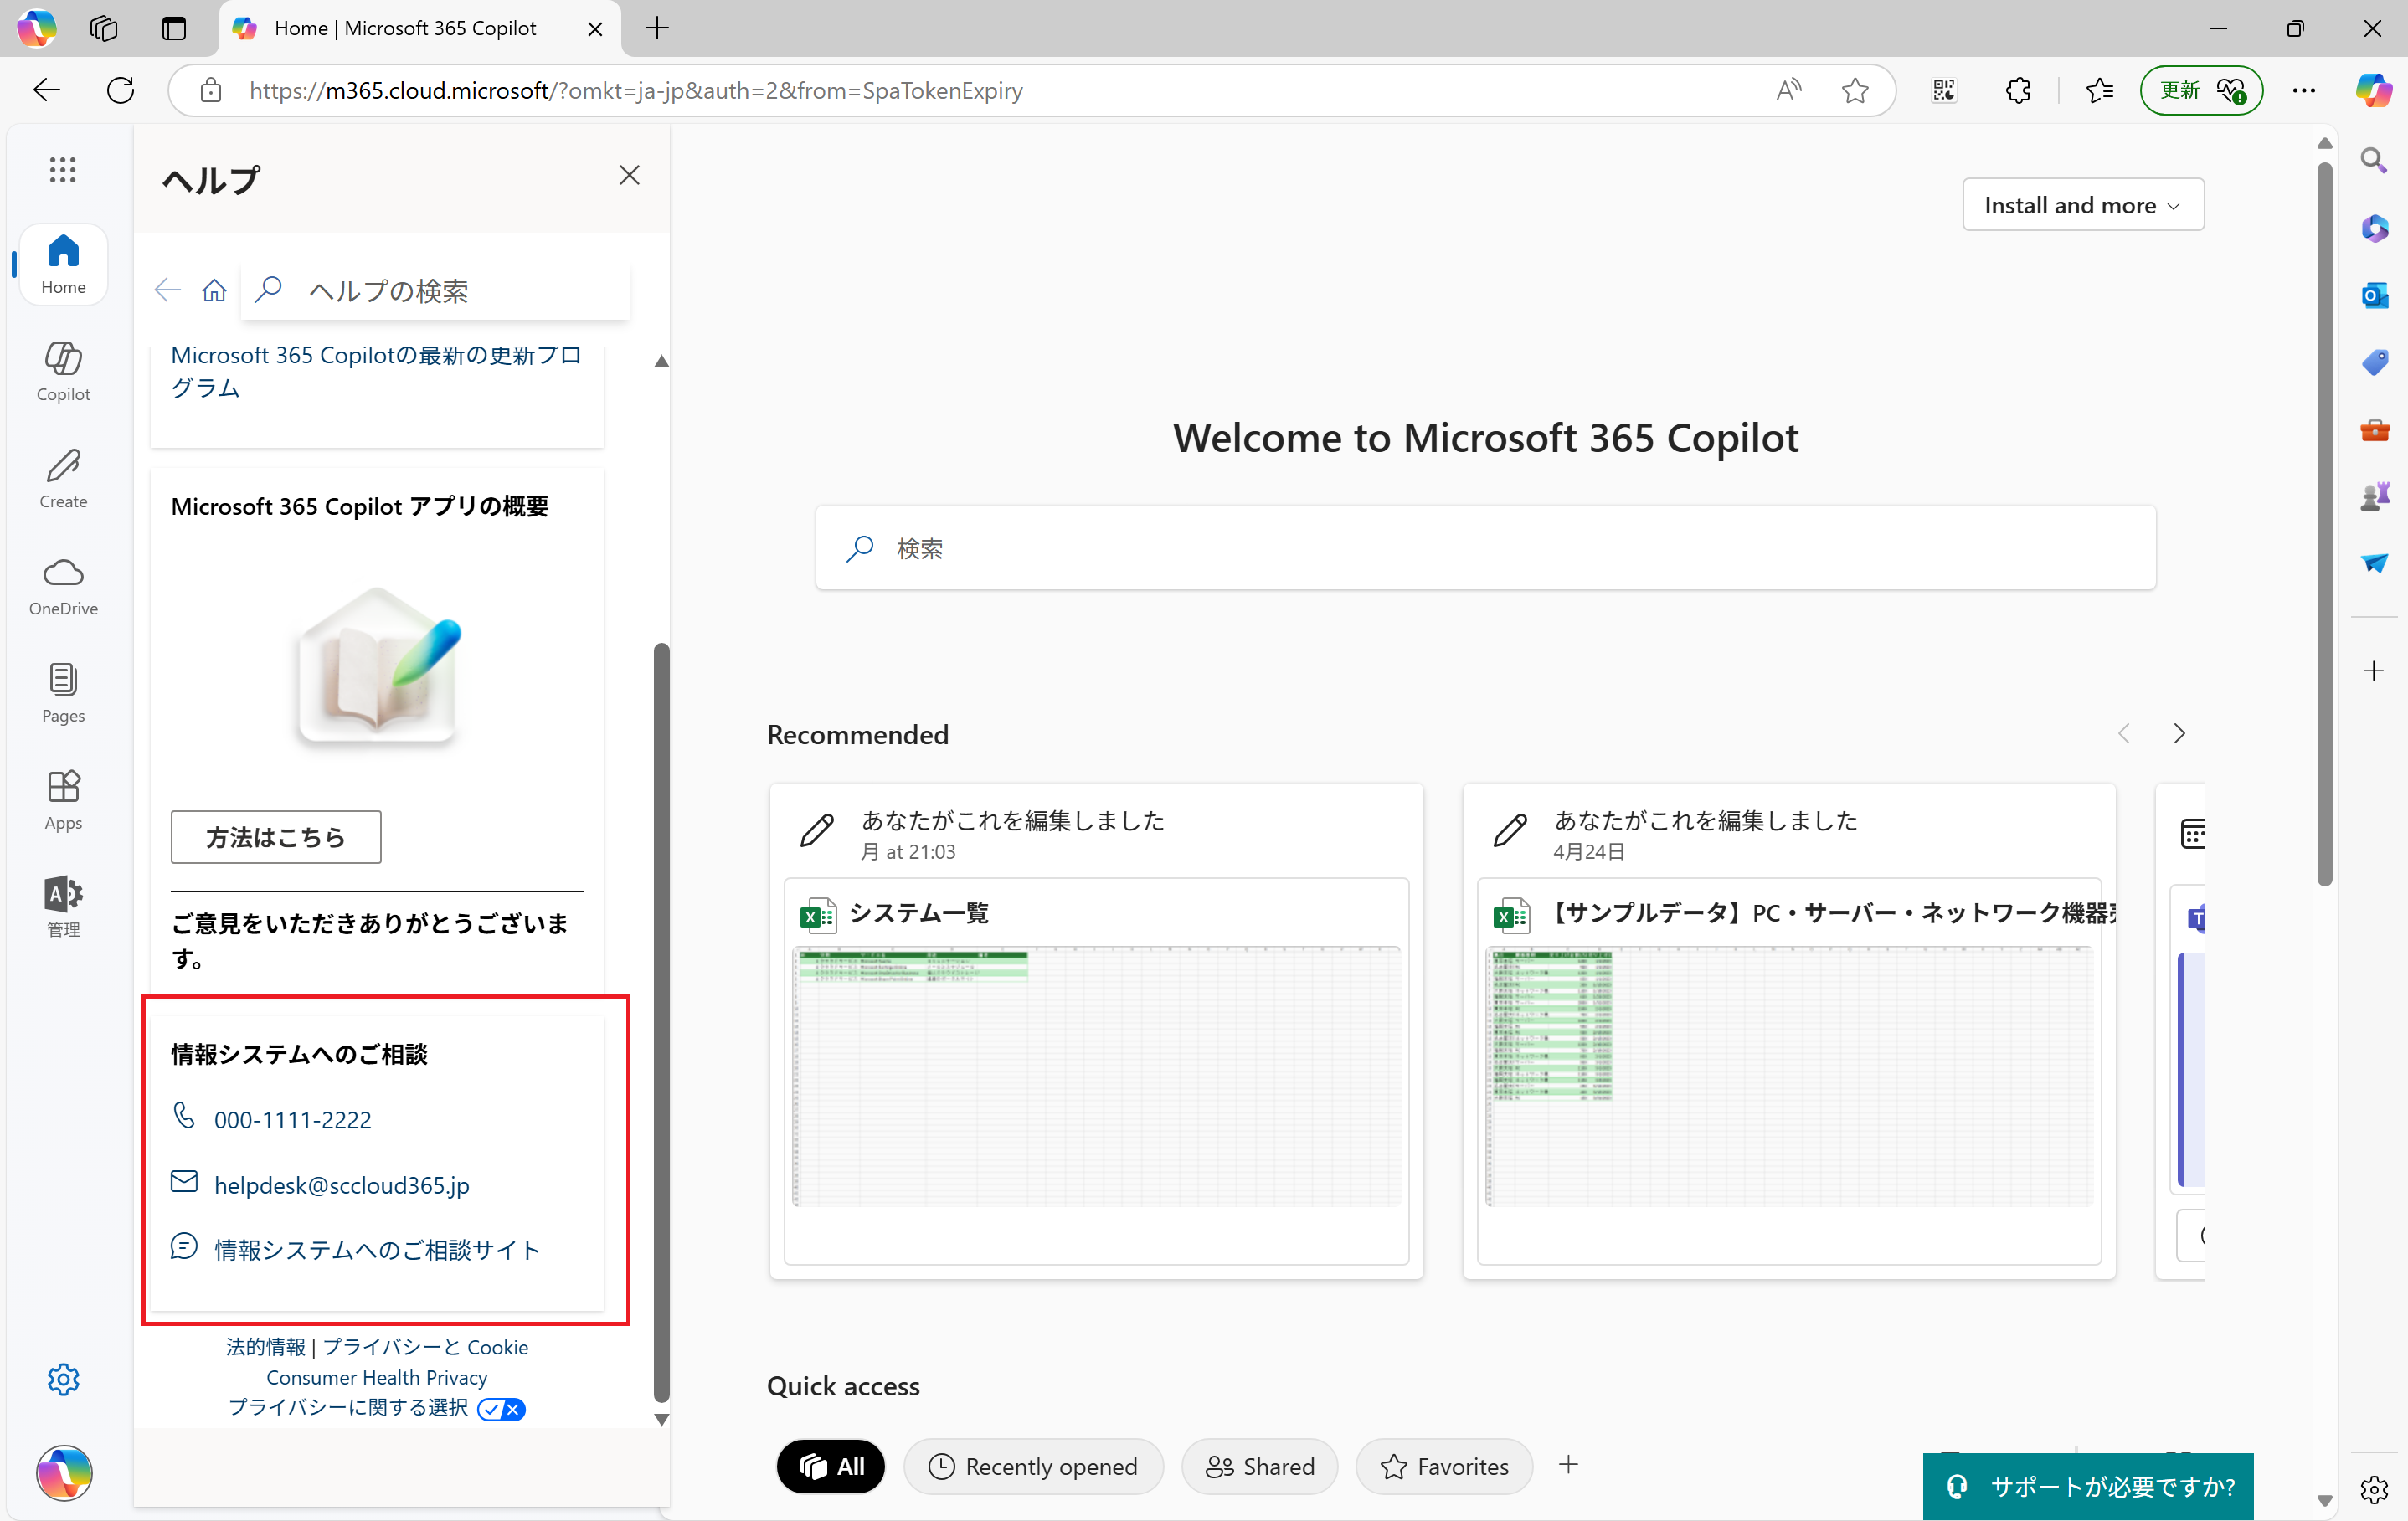2408x1521 pixels.
Task: Expand the Install and more dropdown
Action: point(2082,205)
